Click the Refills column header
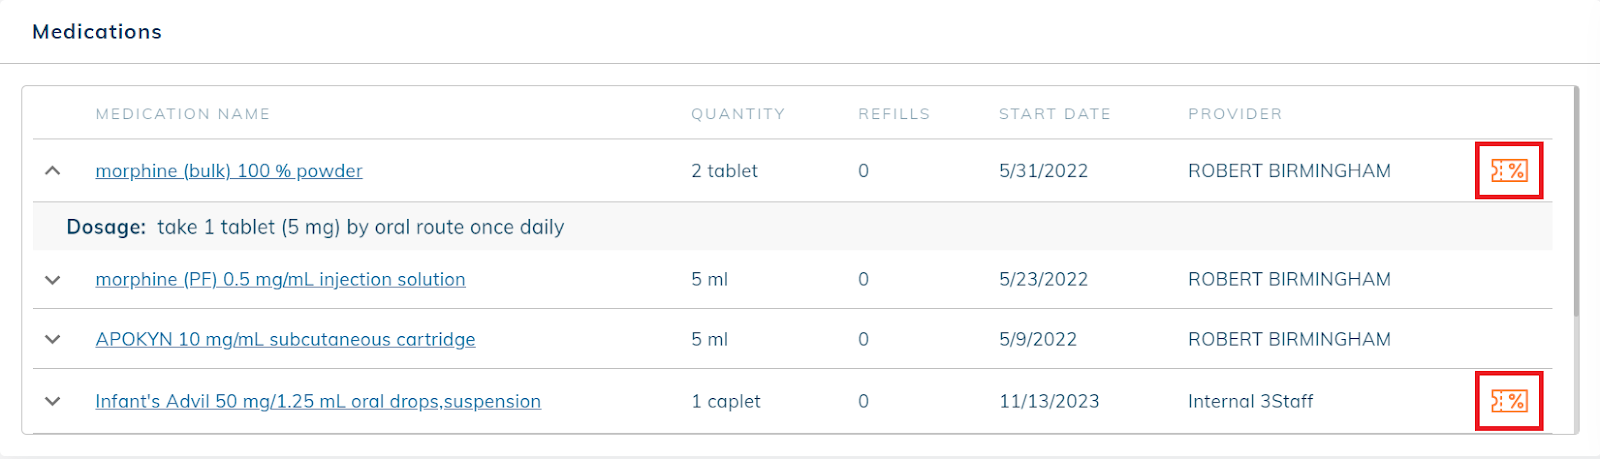 894,114
